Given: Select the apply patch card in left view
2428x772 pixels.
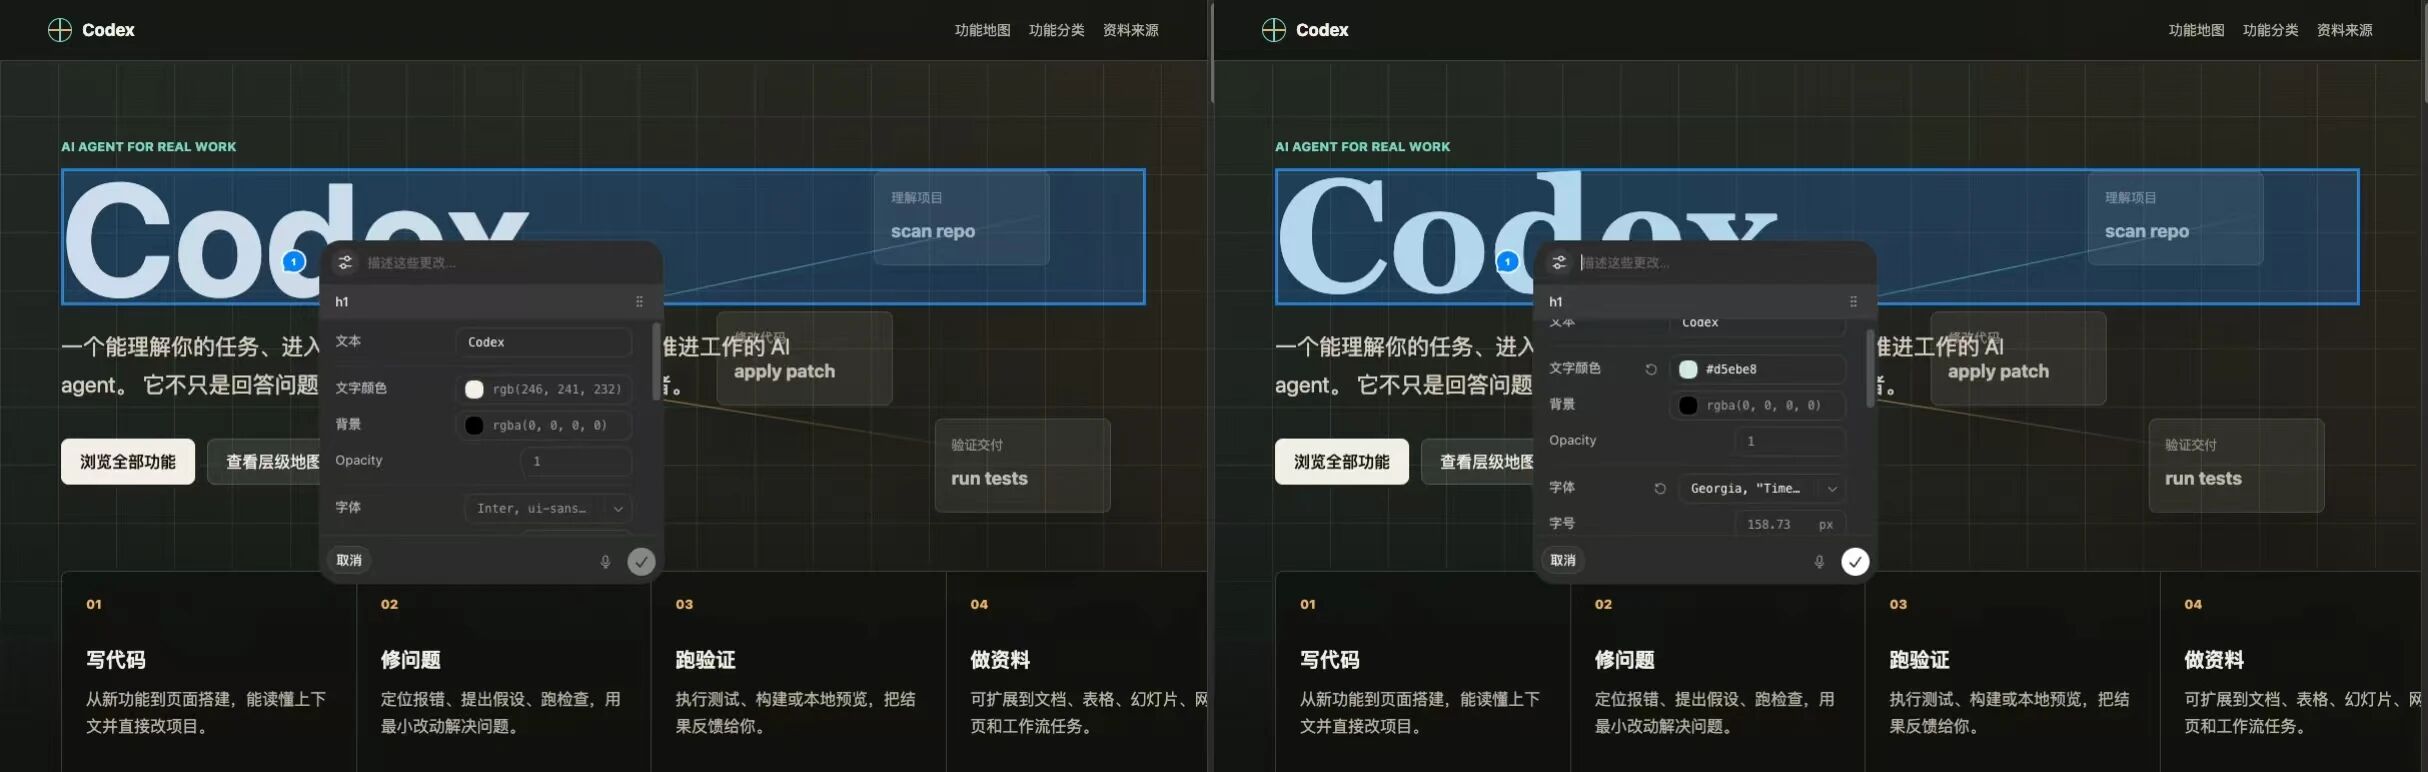Looking at the screenshot, I should pyautogui.click(x=804, y=358).
